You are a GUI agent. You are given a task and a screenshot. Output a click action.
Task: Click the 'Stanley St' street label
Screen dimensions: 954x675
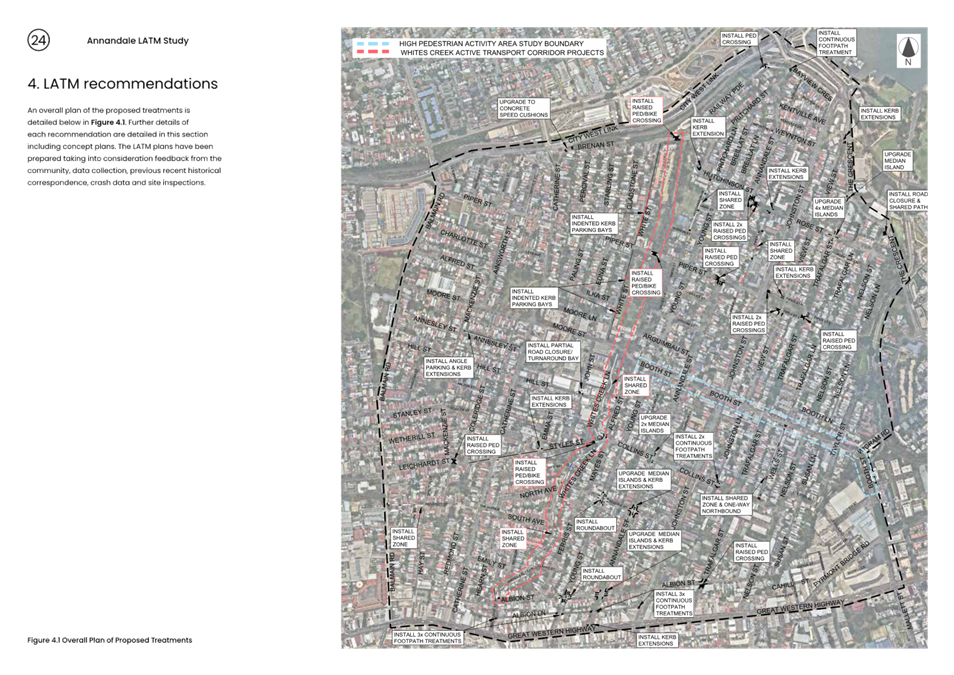pos(412,414)
